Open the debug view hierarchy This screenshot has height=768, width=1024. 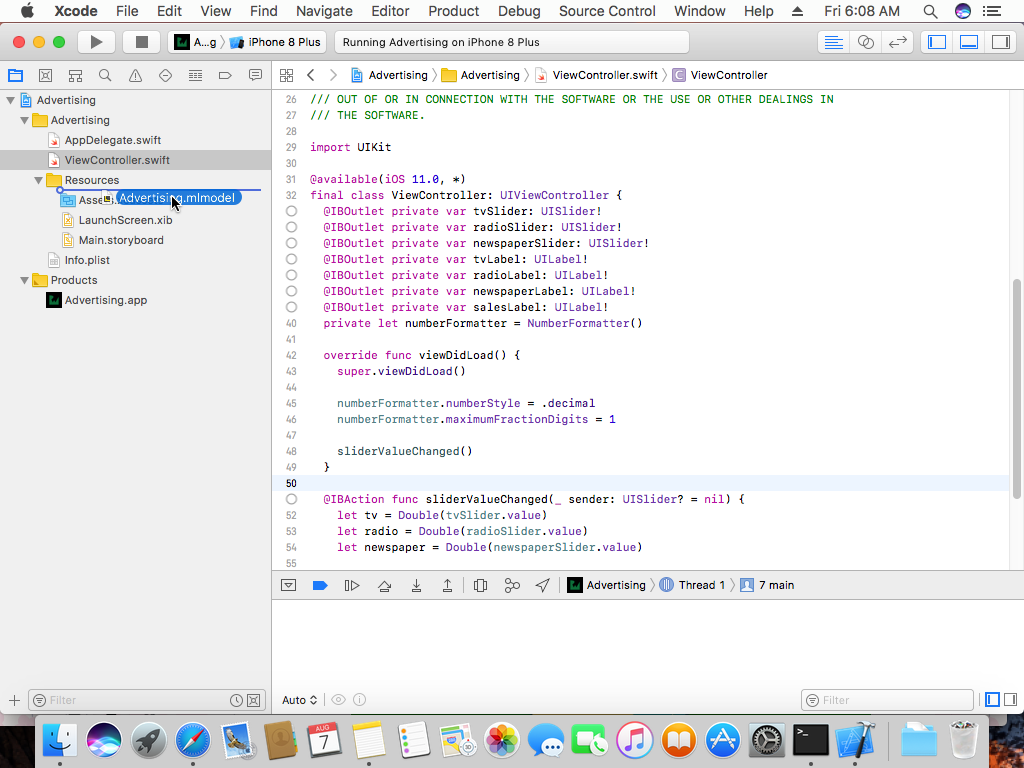480,585
